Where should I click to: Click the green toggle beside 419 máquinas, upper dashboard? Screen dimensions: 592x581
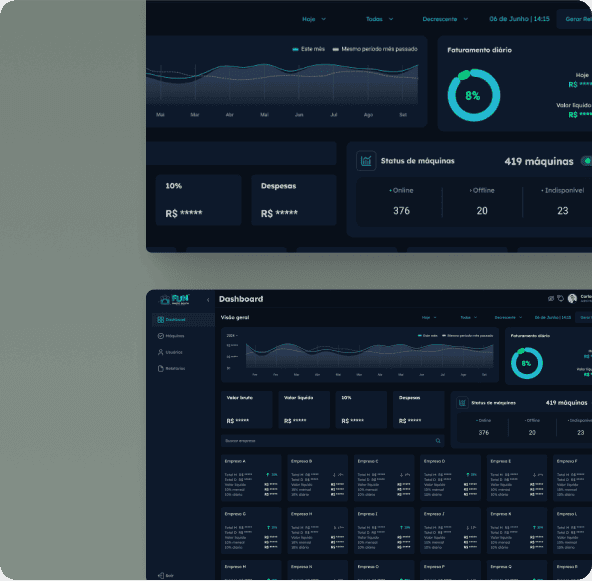coord(586,161)
